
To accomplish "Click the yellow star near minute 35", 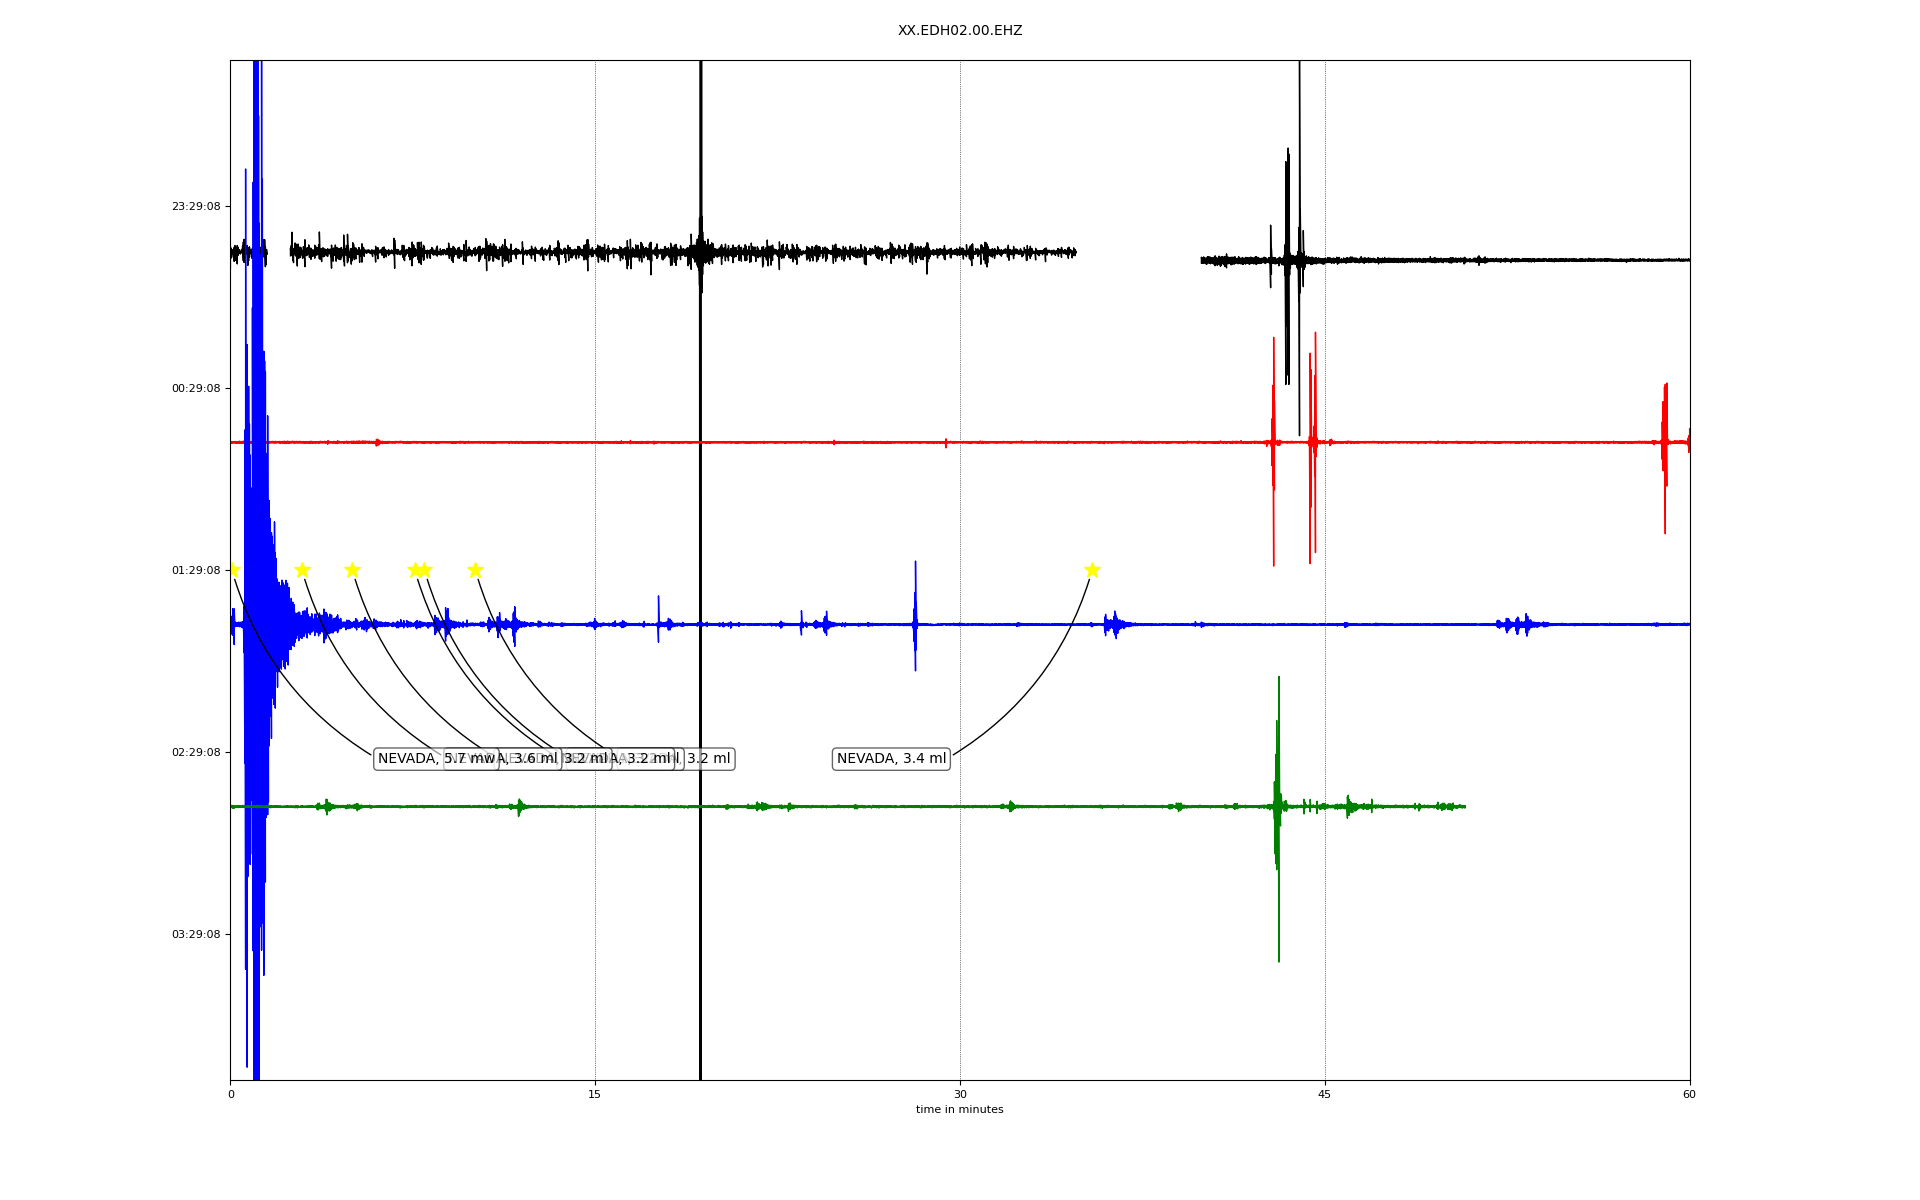I will [x=1092, y=570].
